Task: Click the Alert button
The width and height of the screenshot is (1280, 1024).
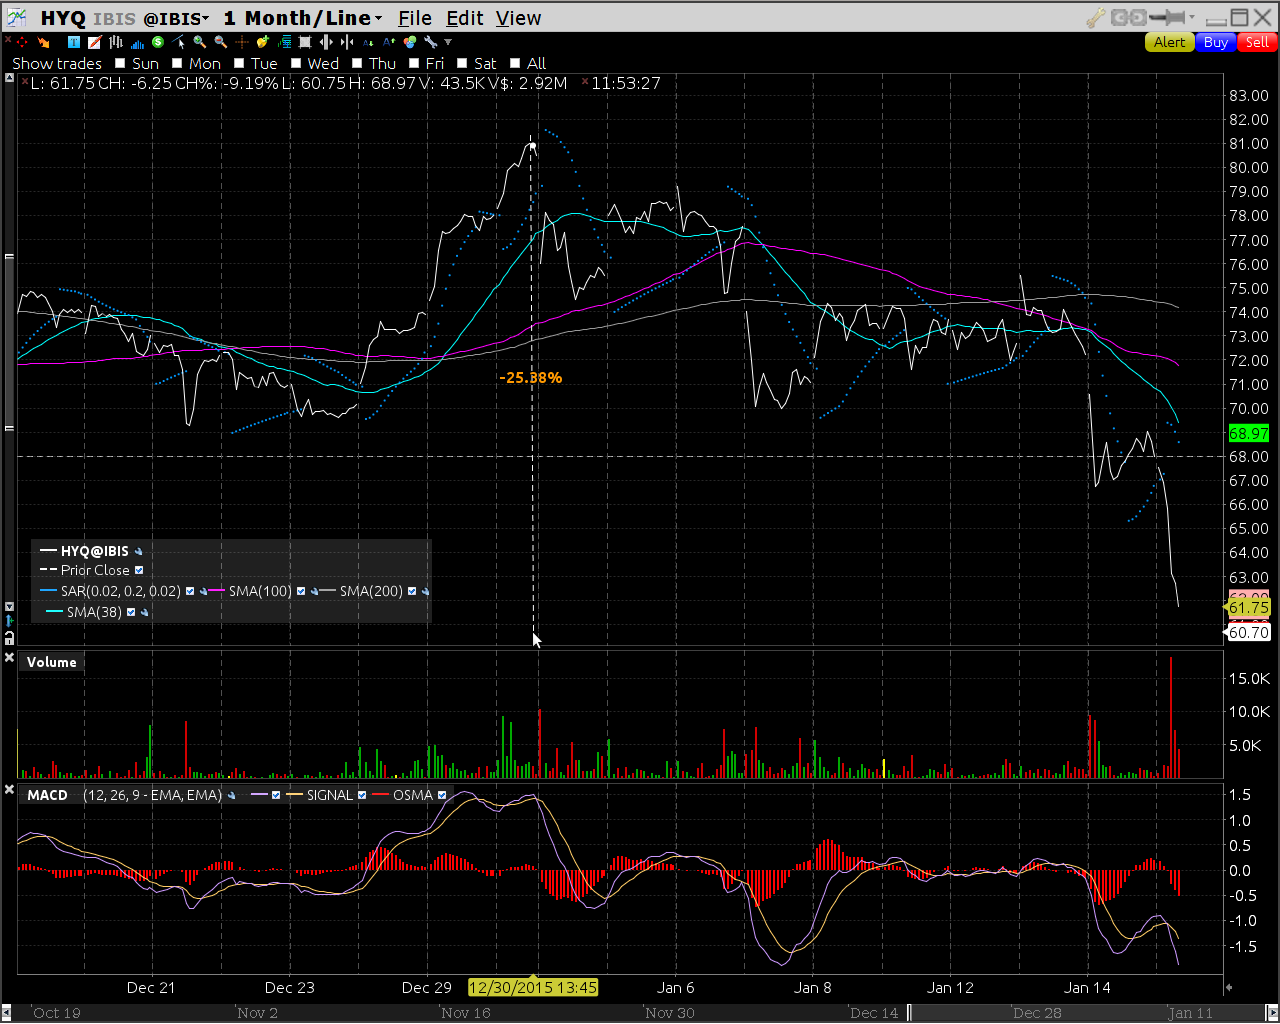Action: pyautogui.click(x=1169, y=42)
